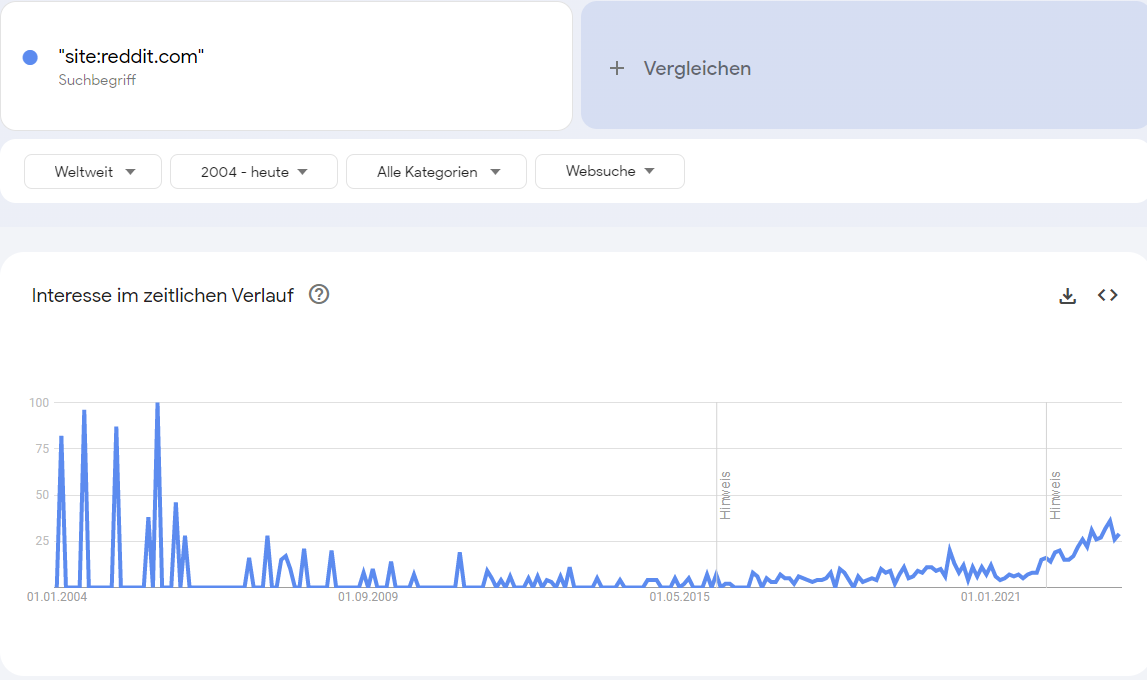Open the embed code icon for the chart
The image size is (1147, 680).
pyautogui.click(x=1107, y=295)
